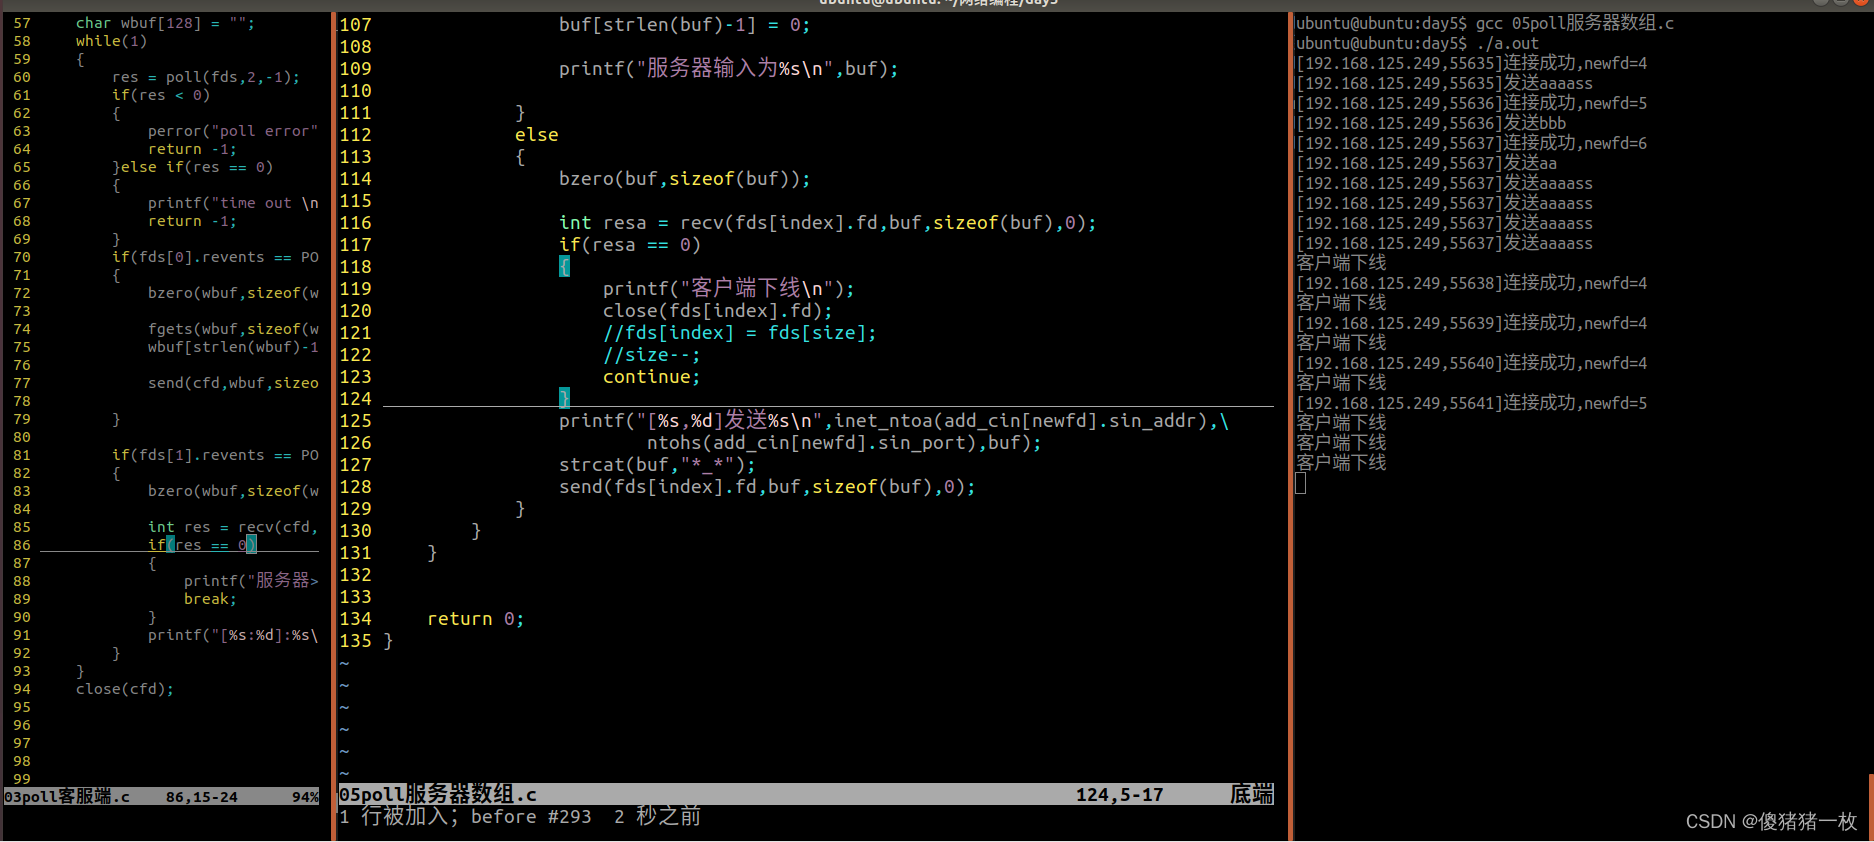
Task: Click the 124,5-17 cursor position indicator
Action: click(1119, 795)
